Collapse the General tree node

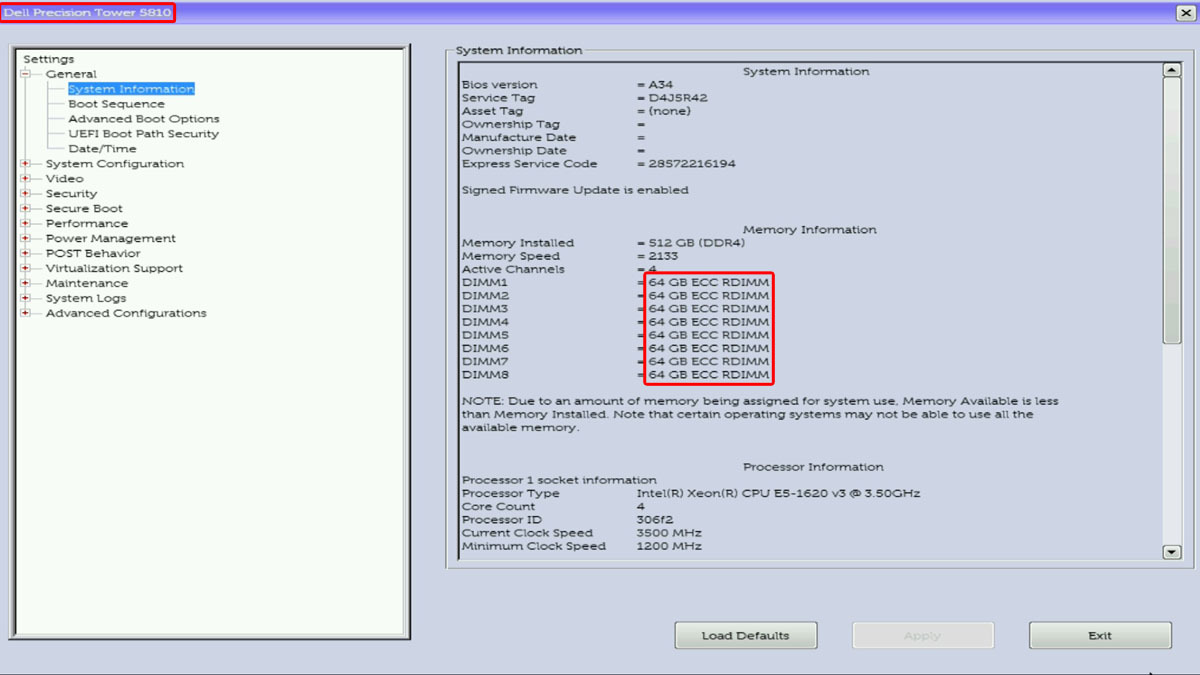[x=25, y=74]
